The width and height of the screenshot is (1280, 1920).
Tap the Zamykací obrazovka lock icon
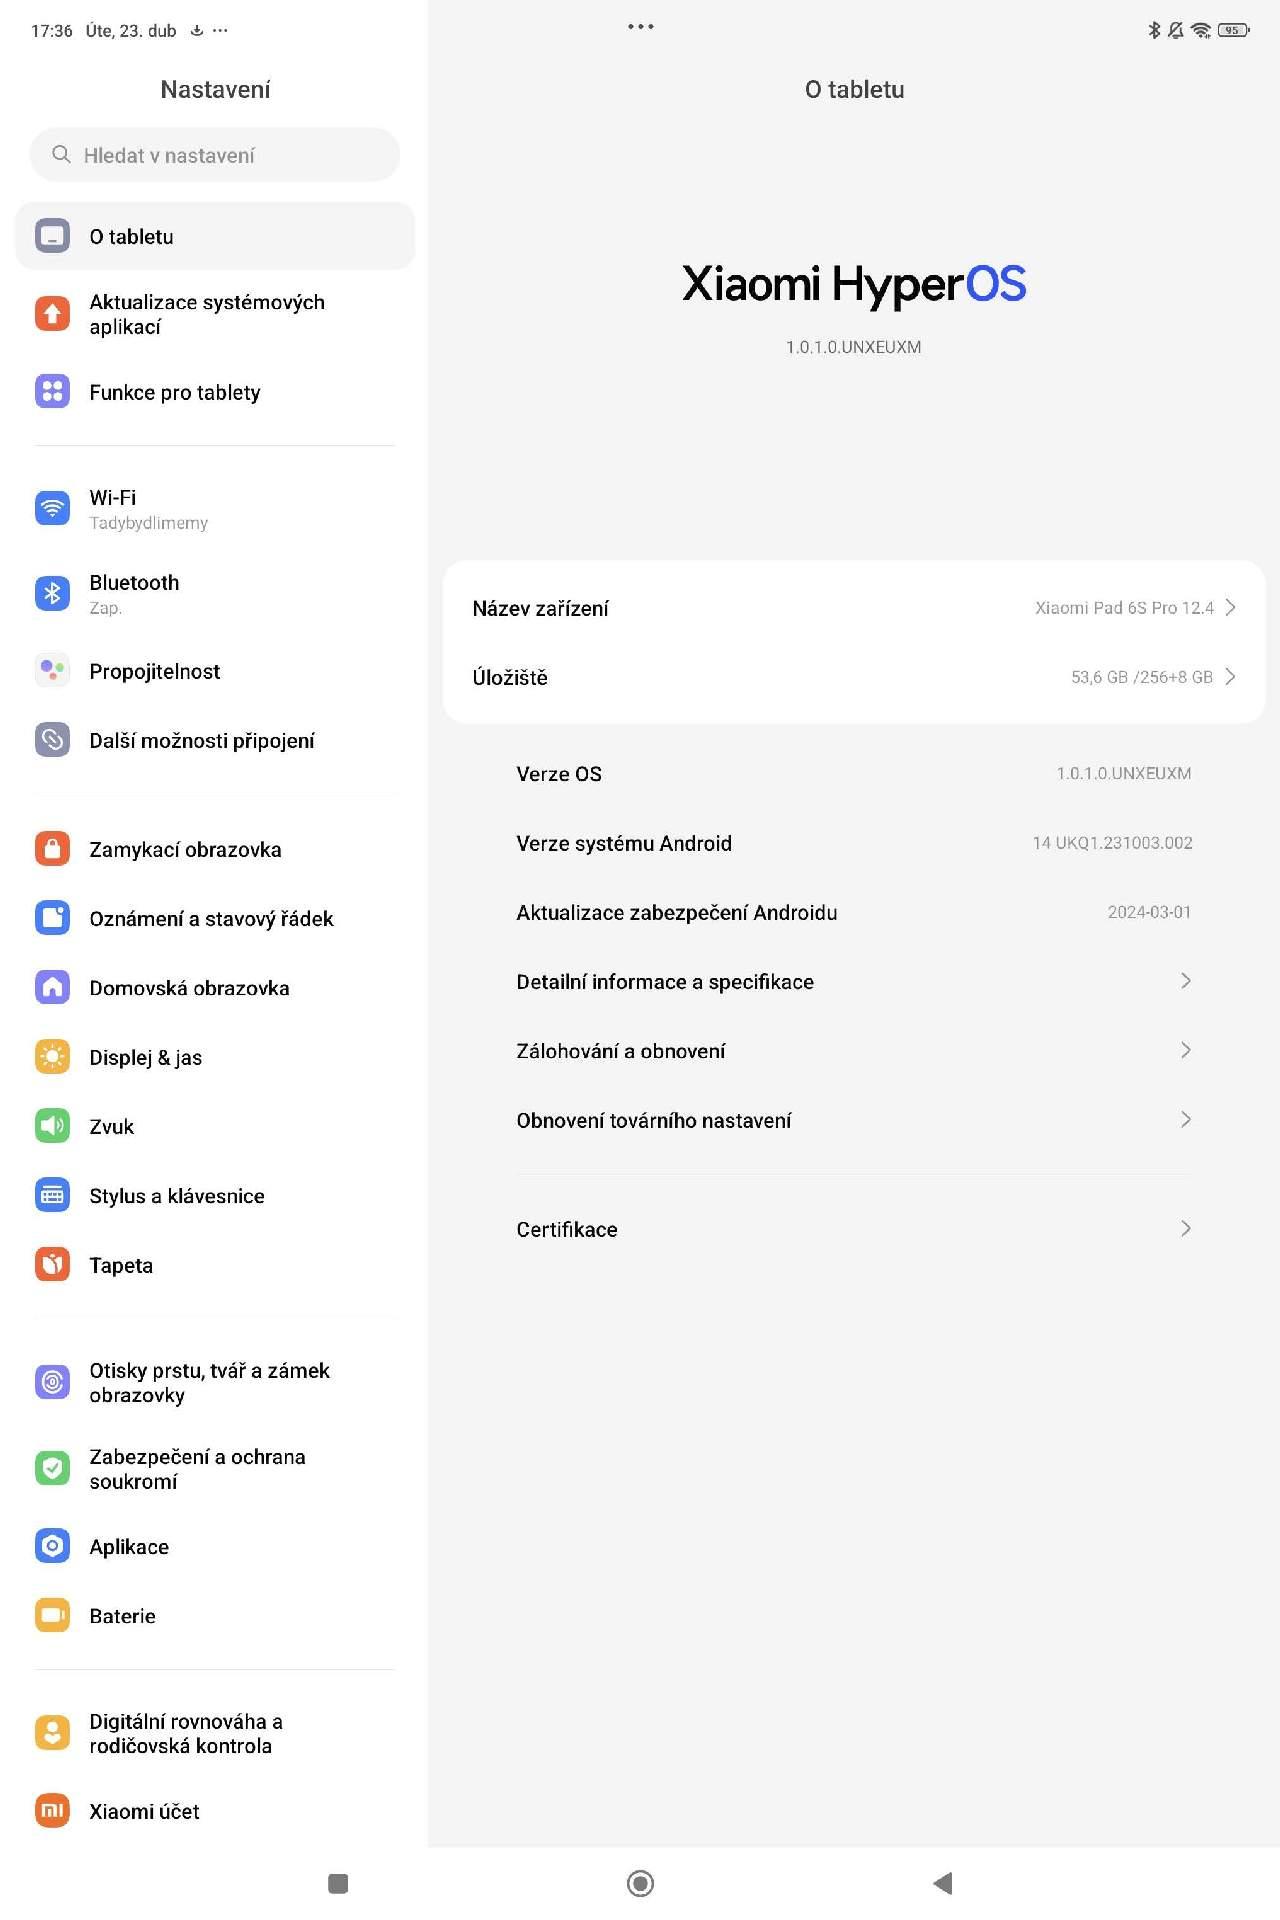pos(52,849)
